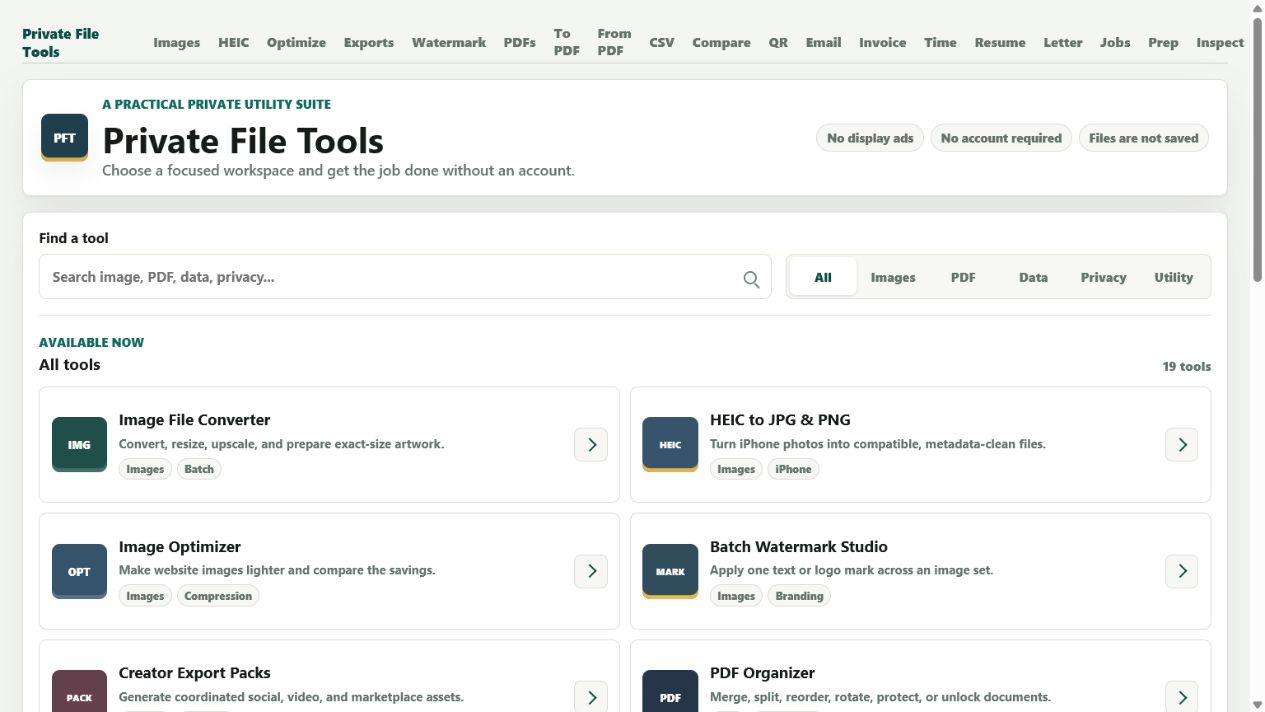Click Files are not saved badge
Viewport: 1265px width, 712px height.
[1143, 138]
